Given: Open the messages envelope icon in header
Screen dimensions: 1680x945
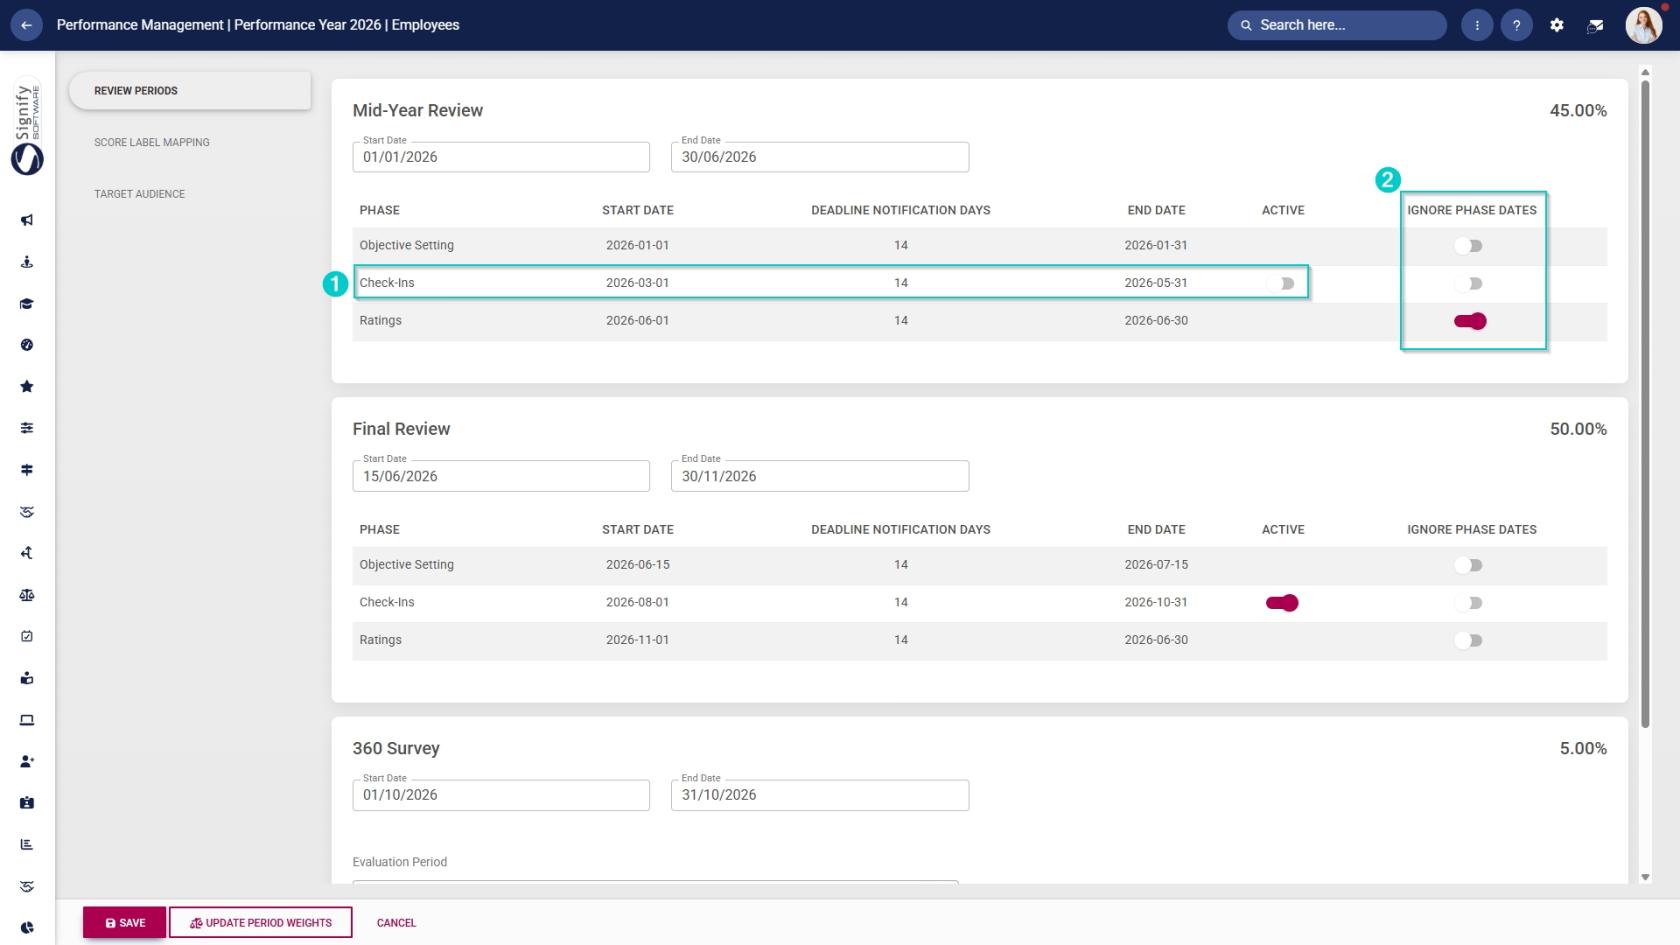Looking at the screenshot, I should pos(1595,25).
